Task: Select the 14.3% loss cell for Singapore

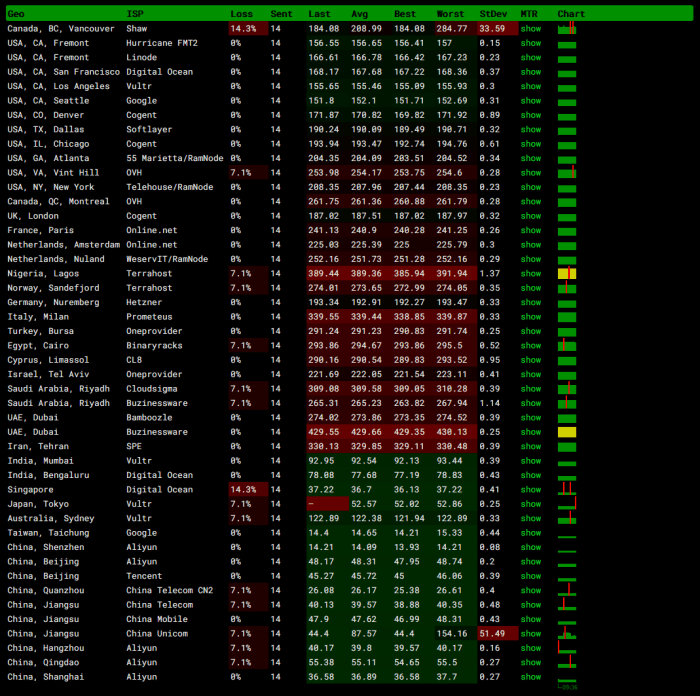Action: (248, 489)
